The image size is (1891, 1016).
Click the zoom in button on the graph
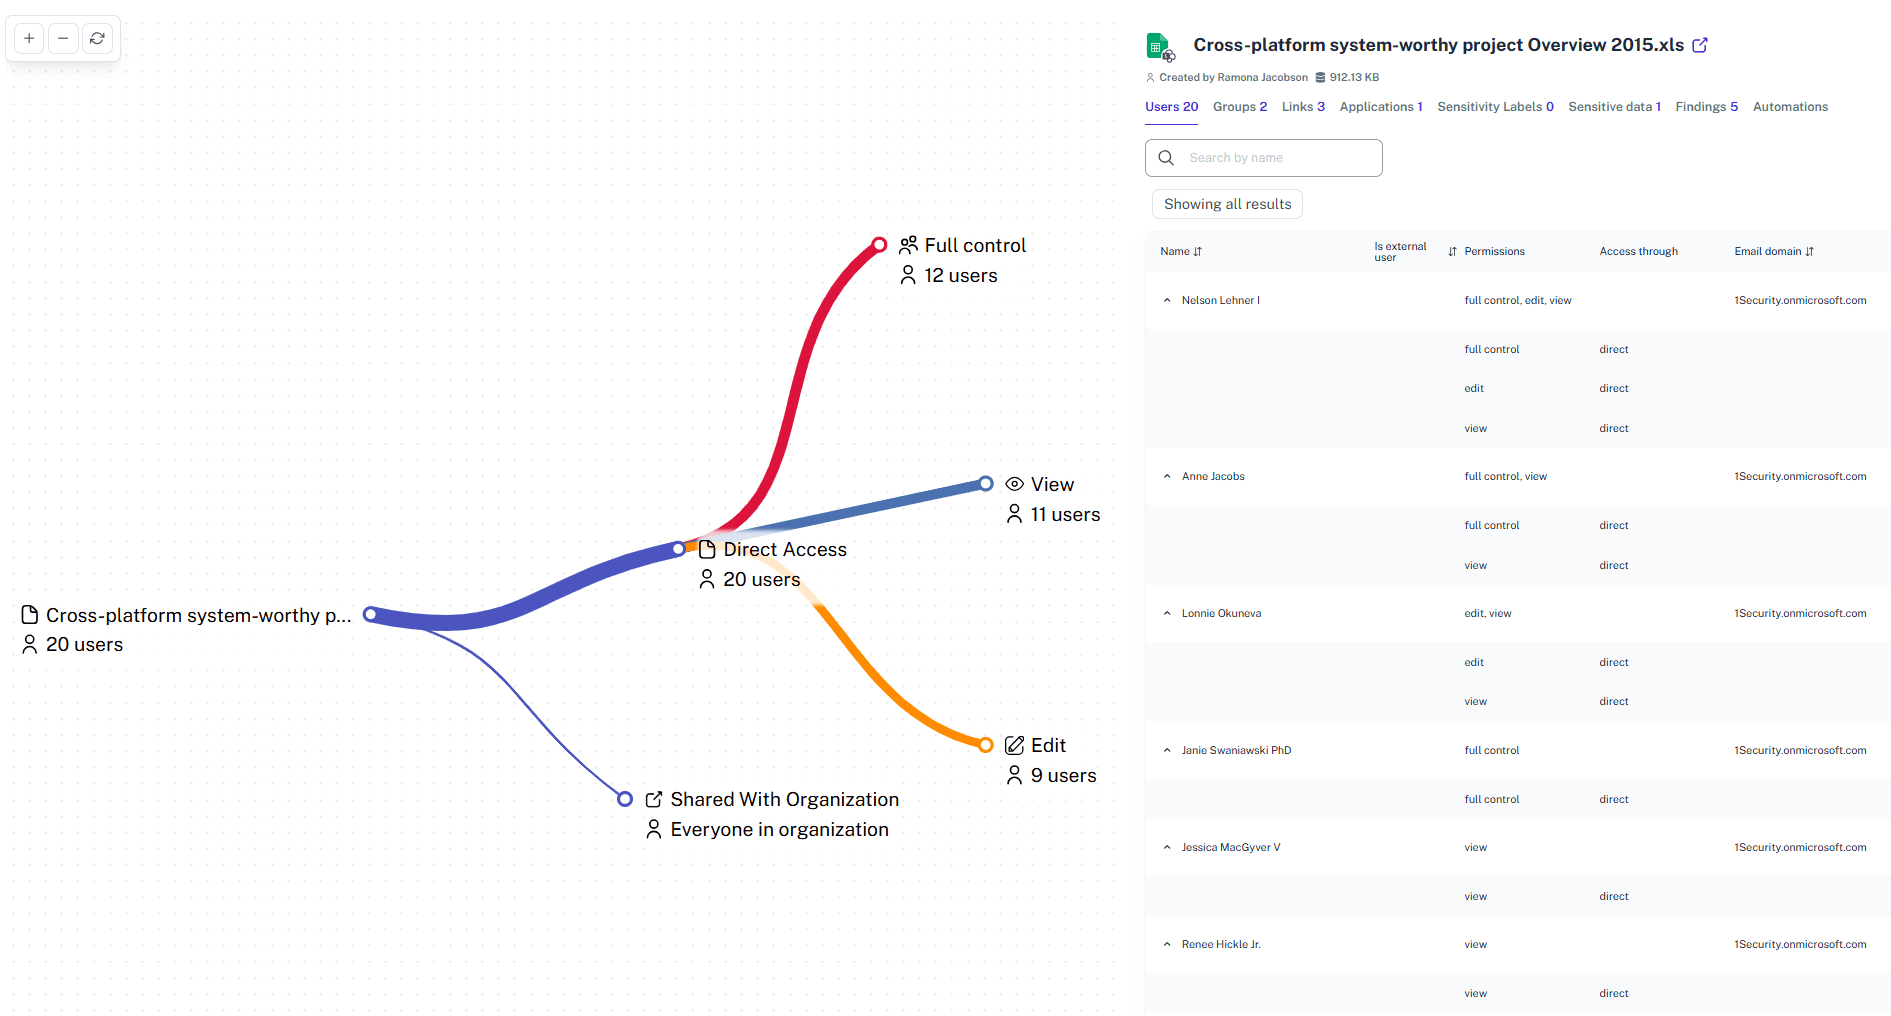28,38
